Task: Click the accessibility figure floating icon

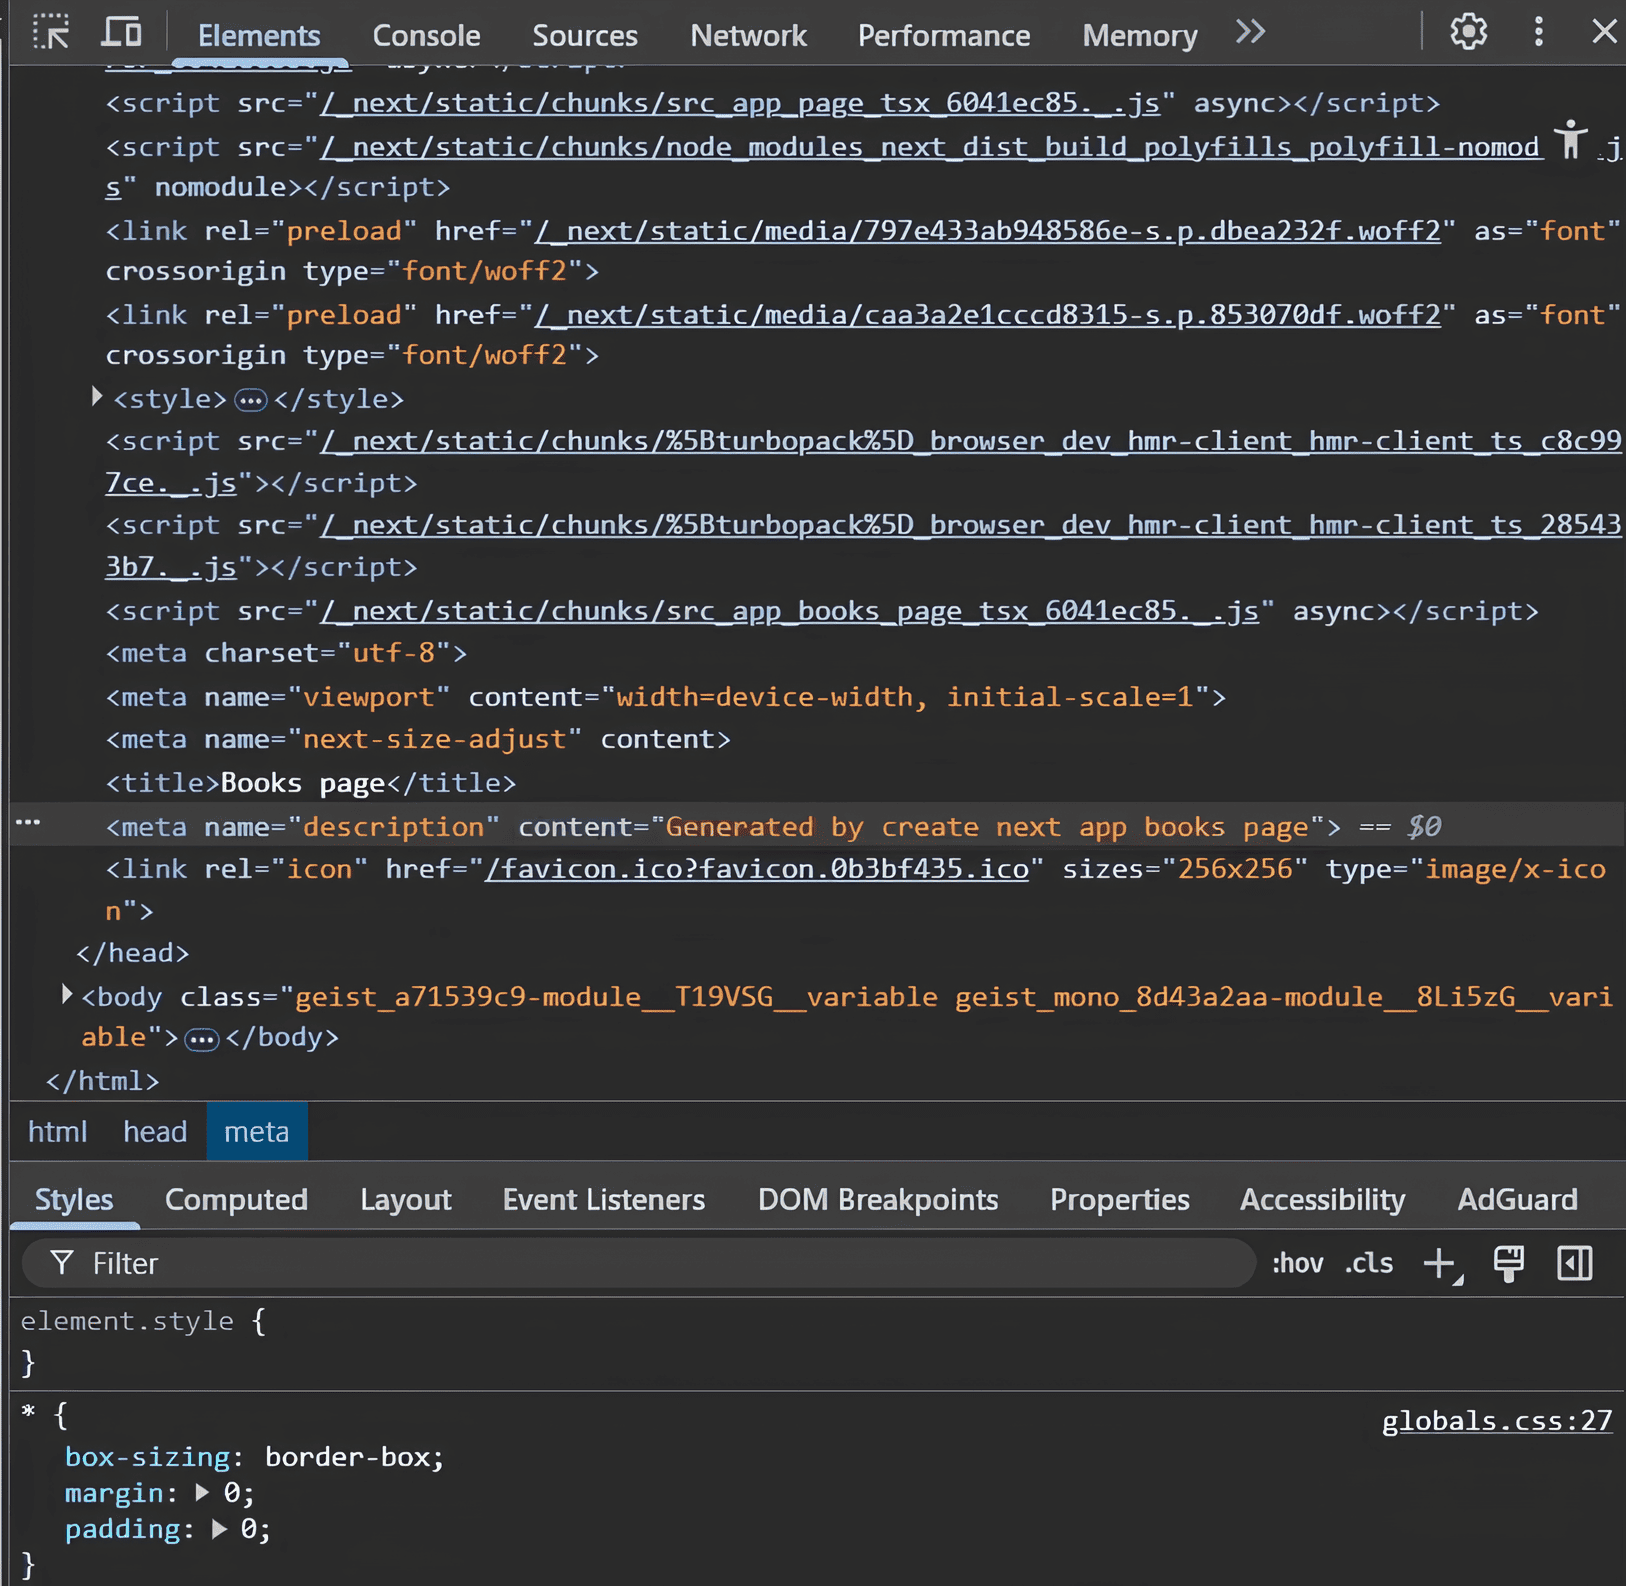Action: (1571, 140)
